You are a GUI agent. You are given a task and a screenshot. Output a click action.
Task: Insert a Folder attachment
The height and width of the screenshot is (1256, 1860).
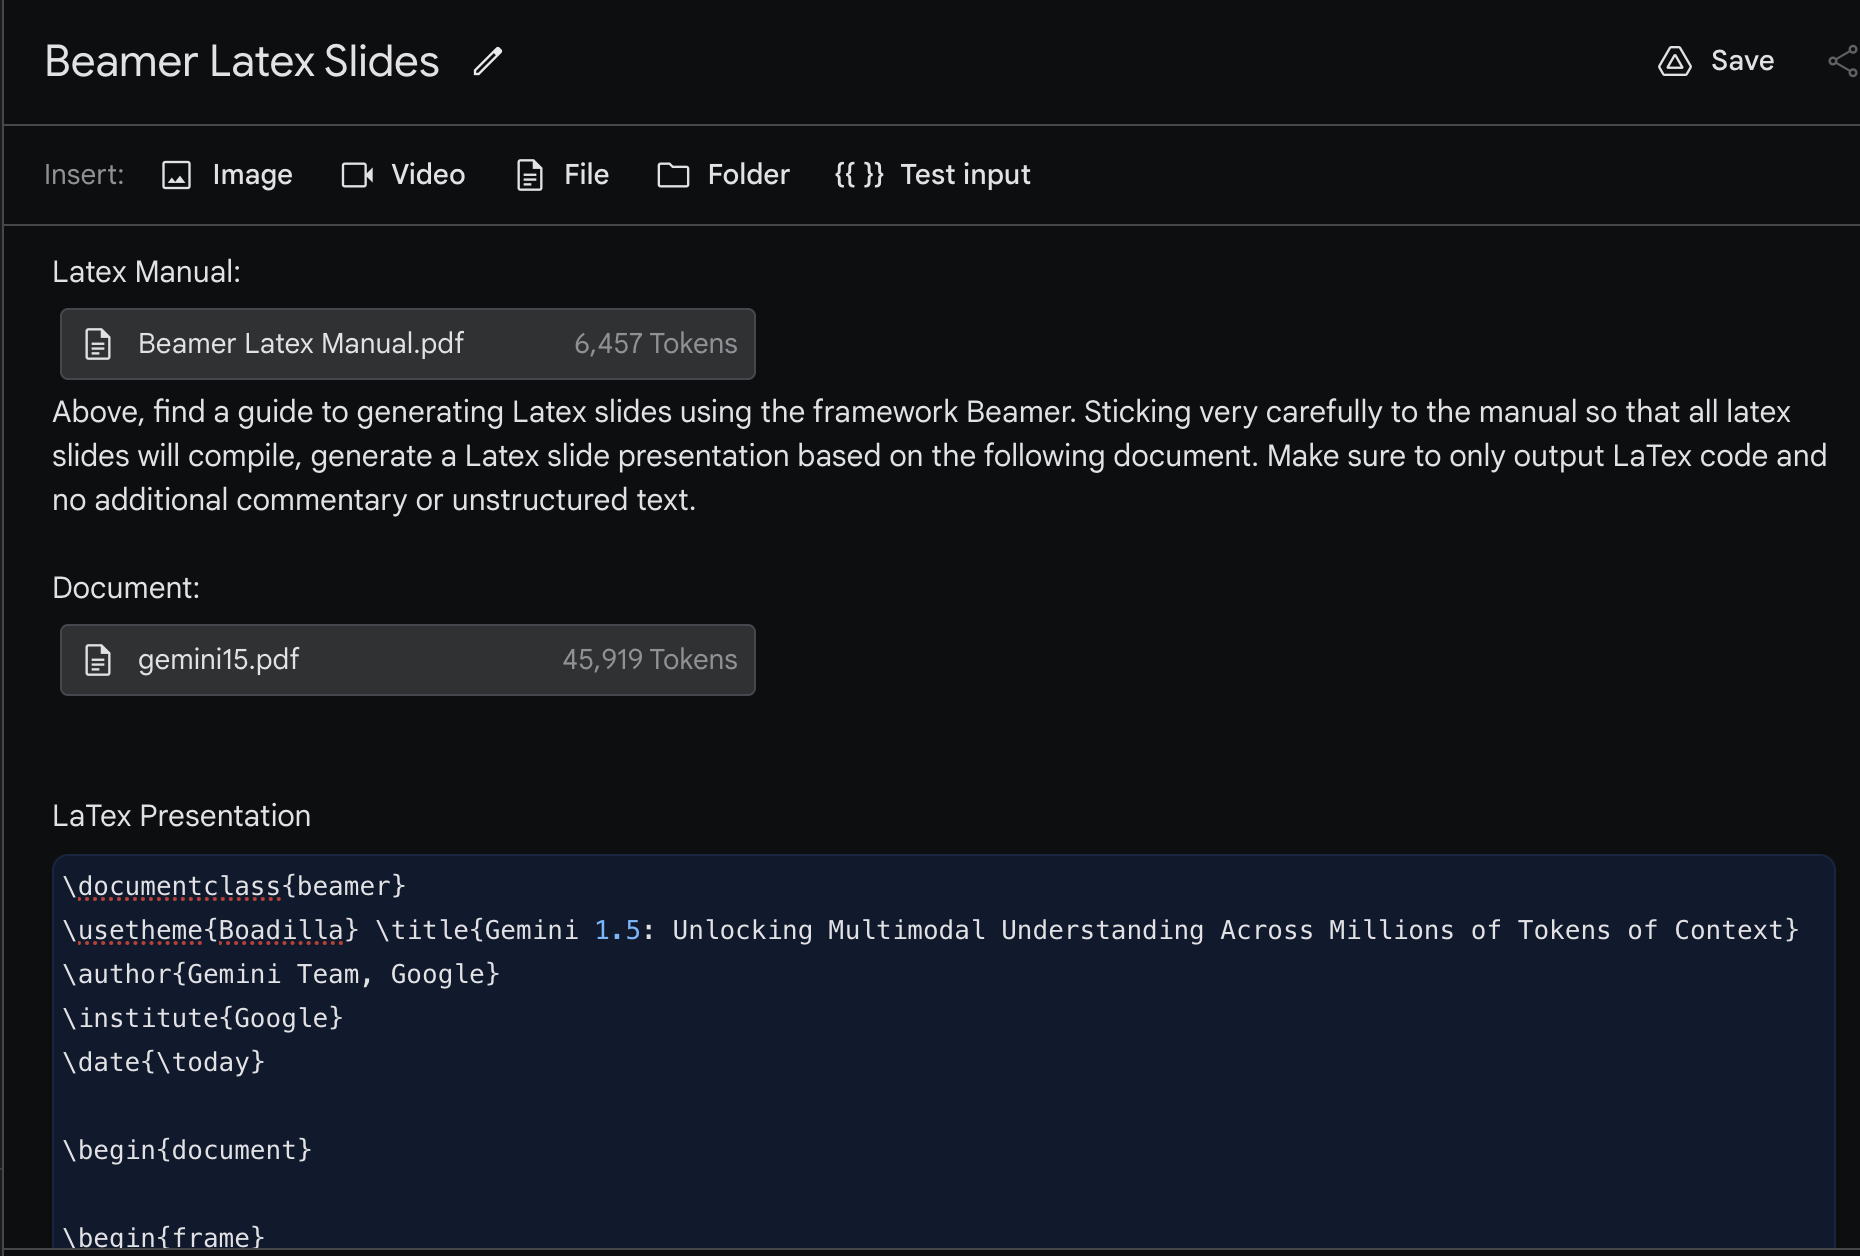pyautogui.click(x=722, y=174)
